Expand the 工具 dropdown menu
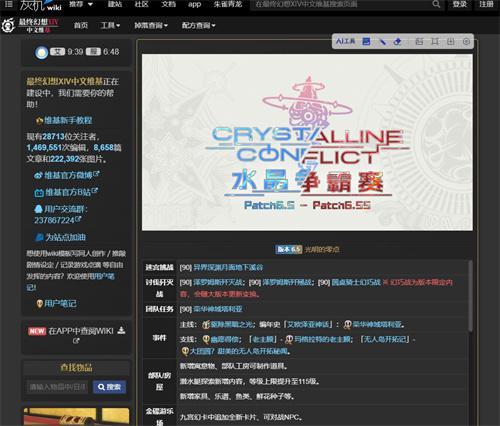The width and height of the screenshot is (500, 426). [111, 25]
